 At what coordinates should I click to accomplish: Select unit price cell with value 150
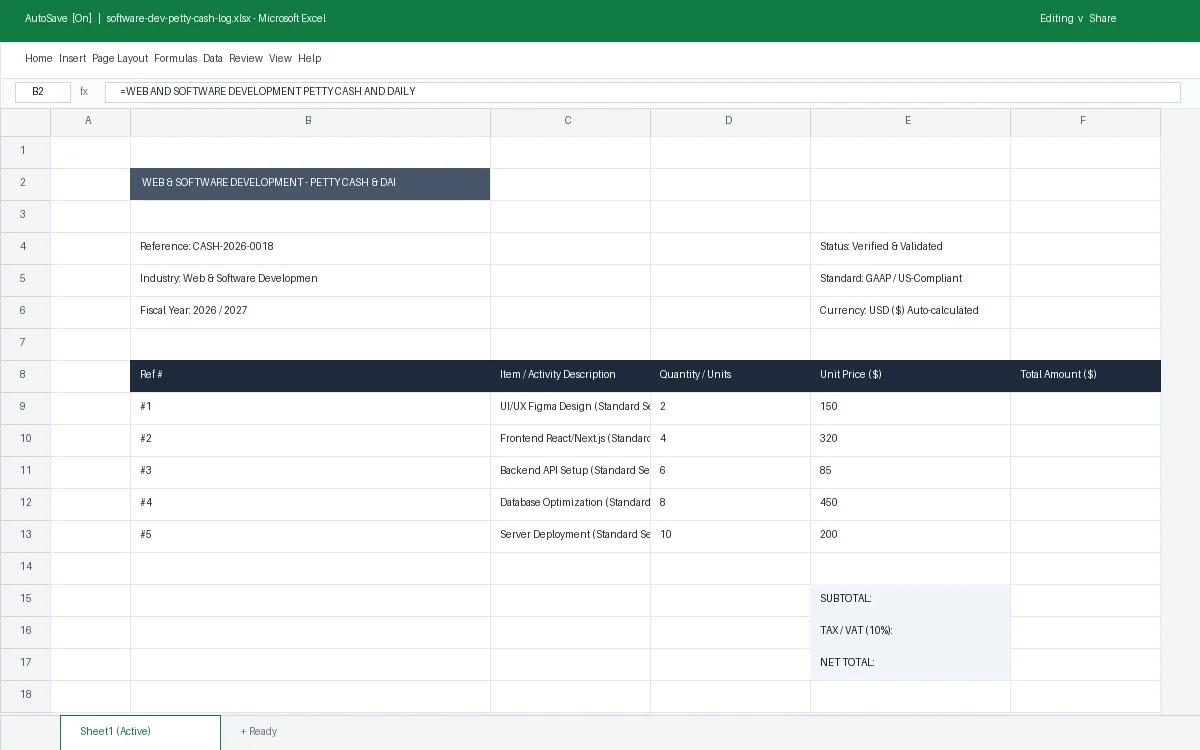910,407
